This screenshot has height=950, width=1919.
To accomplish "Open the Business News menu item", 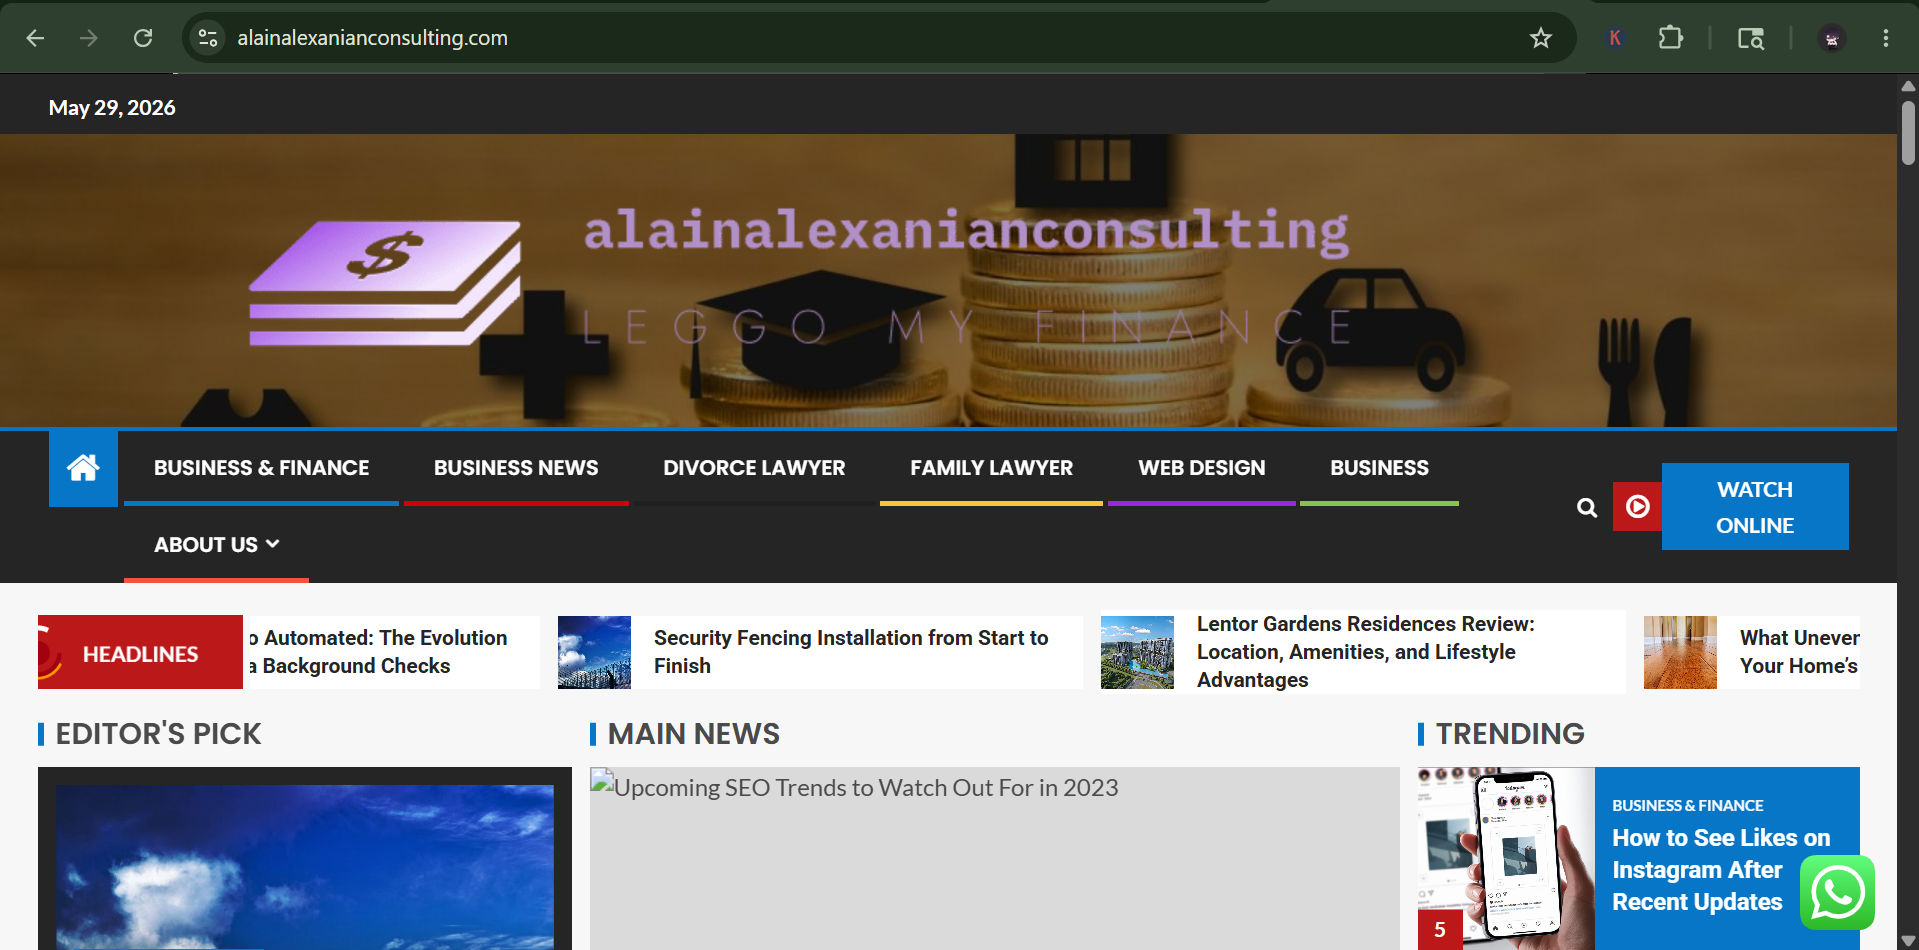I will [516, 468].
